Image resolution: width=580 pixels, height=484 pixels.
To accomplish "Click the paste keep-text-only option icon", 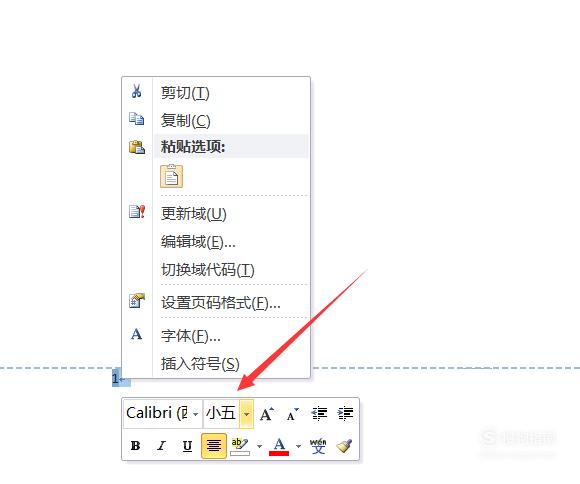I will coord(171,176).
